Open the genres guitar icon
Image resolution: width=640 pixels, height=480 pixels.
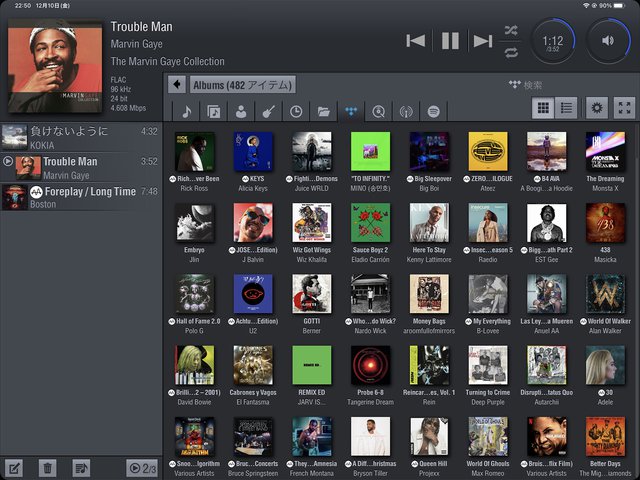(x=268, y=111)
